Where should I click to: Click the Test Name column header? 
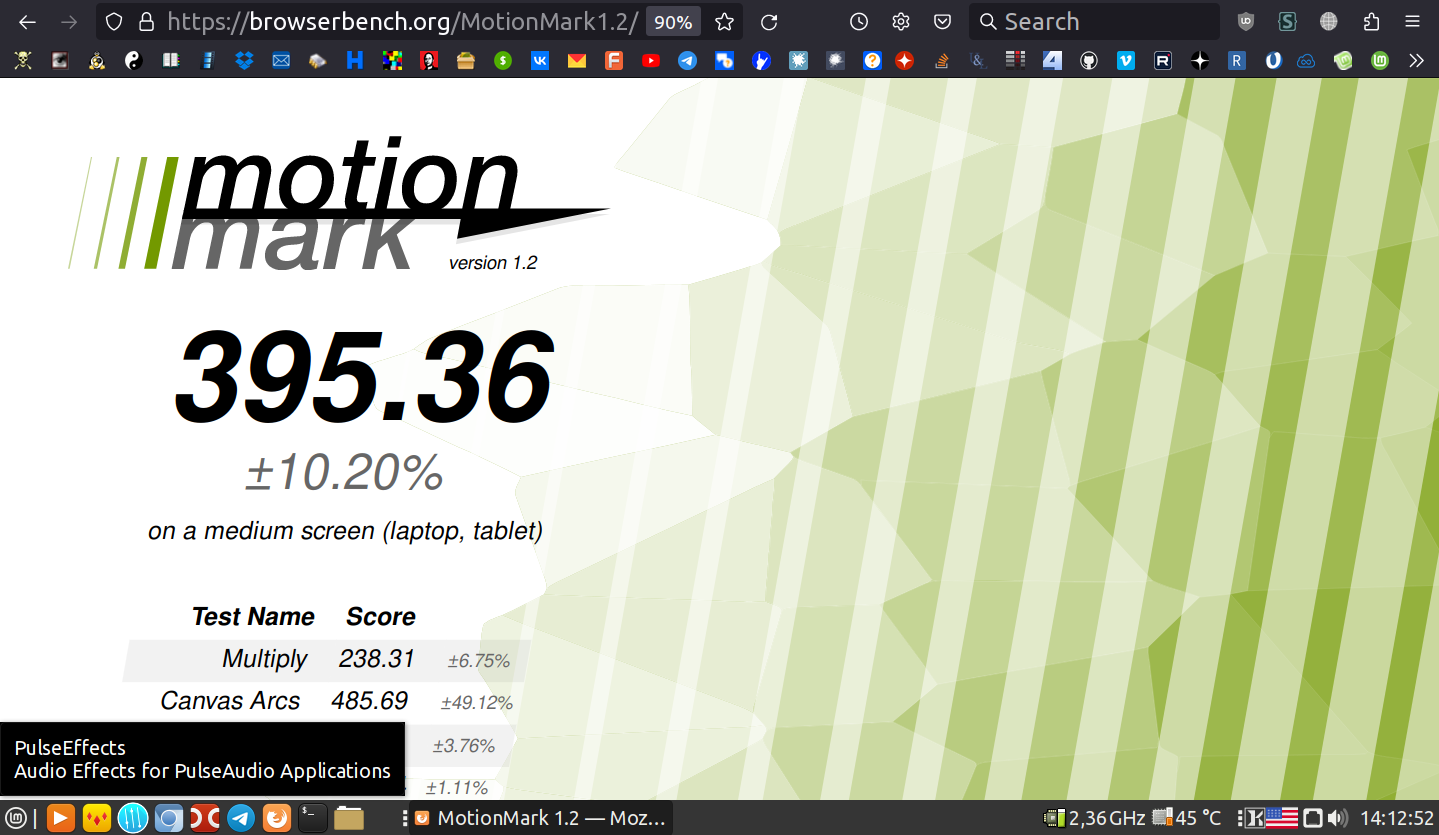pyautogui.click(x=253, y=617)
